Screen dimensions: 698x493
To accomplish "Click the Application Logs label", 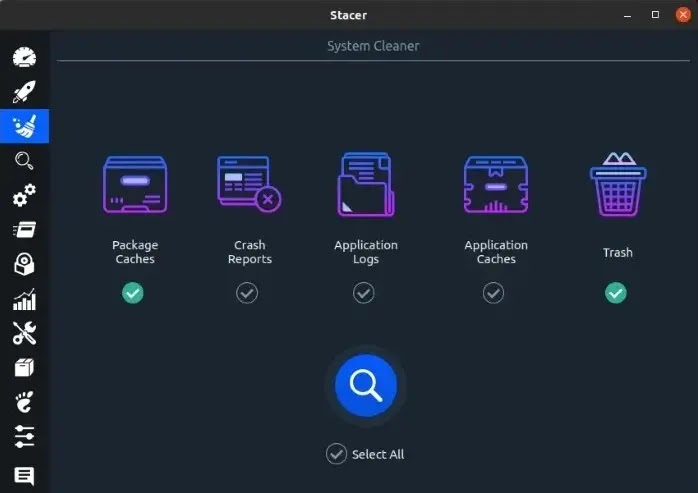I will (x=366, y=252).
